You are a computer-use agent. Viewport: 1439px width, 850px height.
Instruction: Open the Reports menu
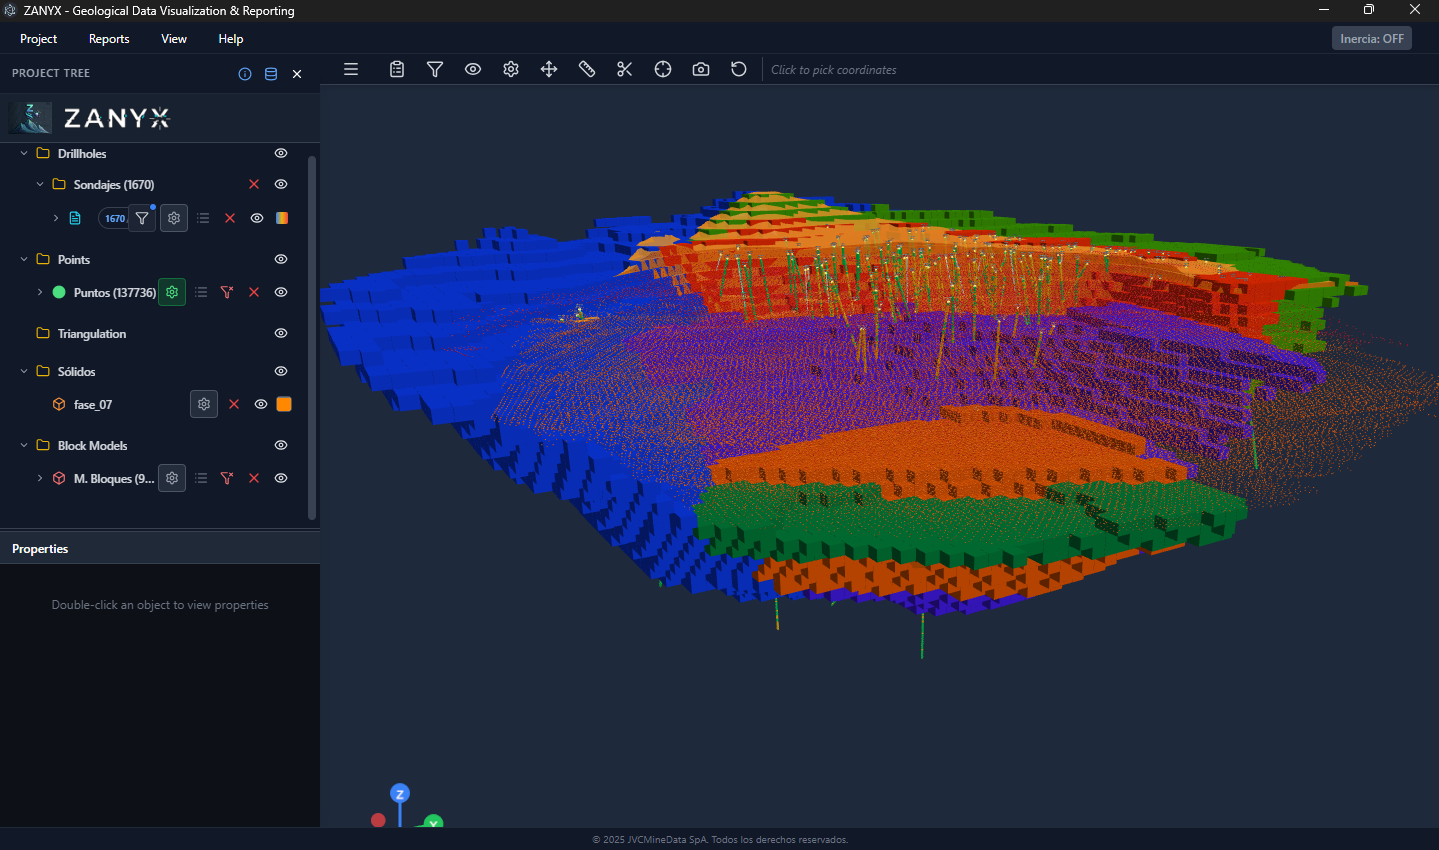[108, 39]
